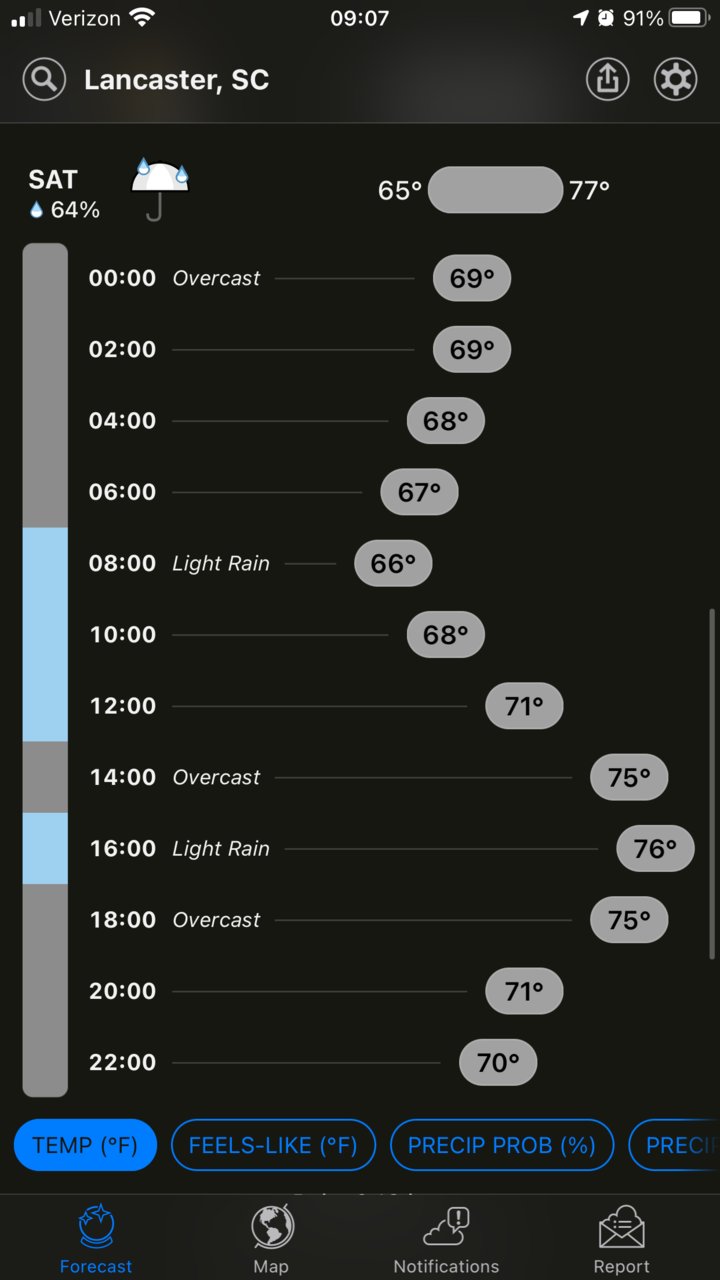Image resolution: width=720 pixels, height=1280 pixels.
Task: Tap the search magnifier icon
Action: (x=44, y=80)
